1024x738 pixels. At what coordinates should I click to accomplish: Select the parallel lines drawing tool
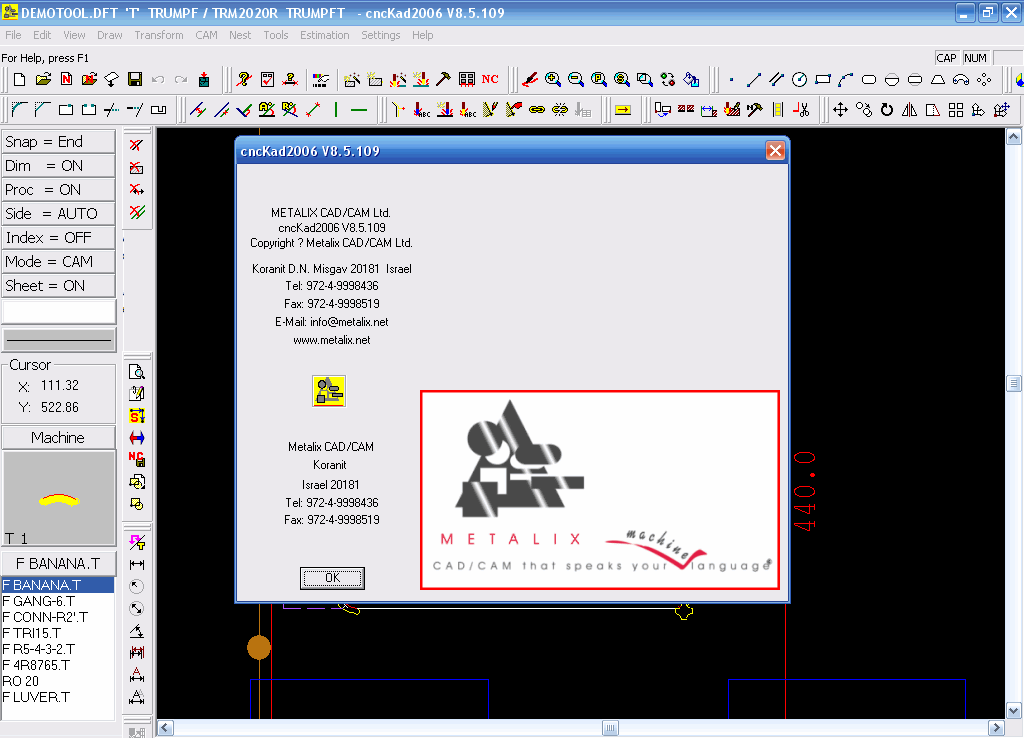click(776, 80)
